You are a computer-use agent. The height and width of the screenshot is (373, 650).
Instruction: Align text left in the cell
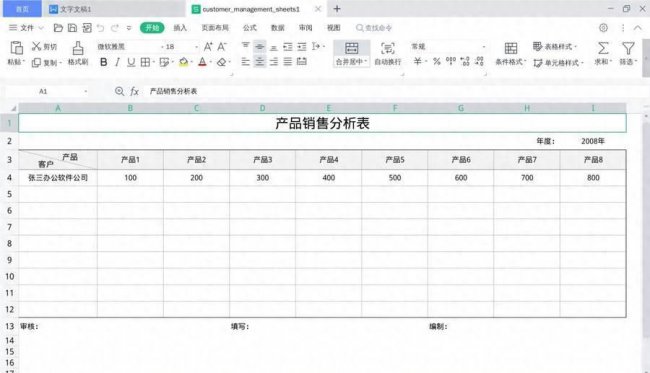point(245,62)
